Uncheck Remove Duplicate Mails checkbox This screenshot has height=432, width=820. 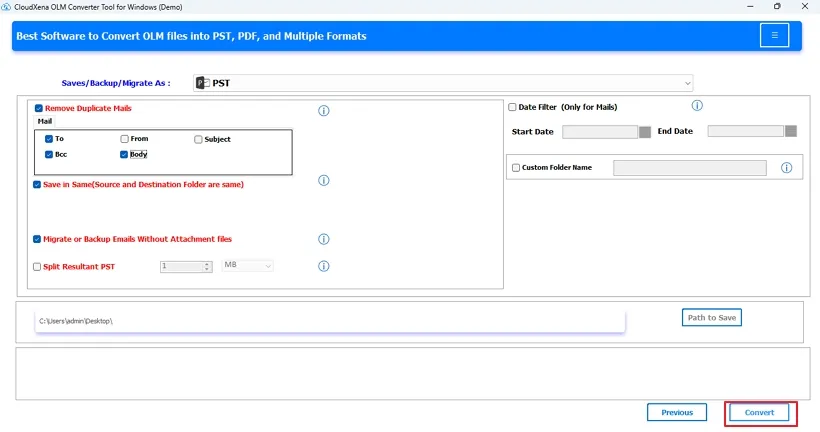(x=39, y=108)
